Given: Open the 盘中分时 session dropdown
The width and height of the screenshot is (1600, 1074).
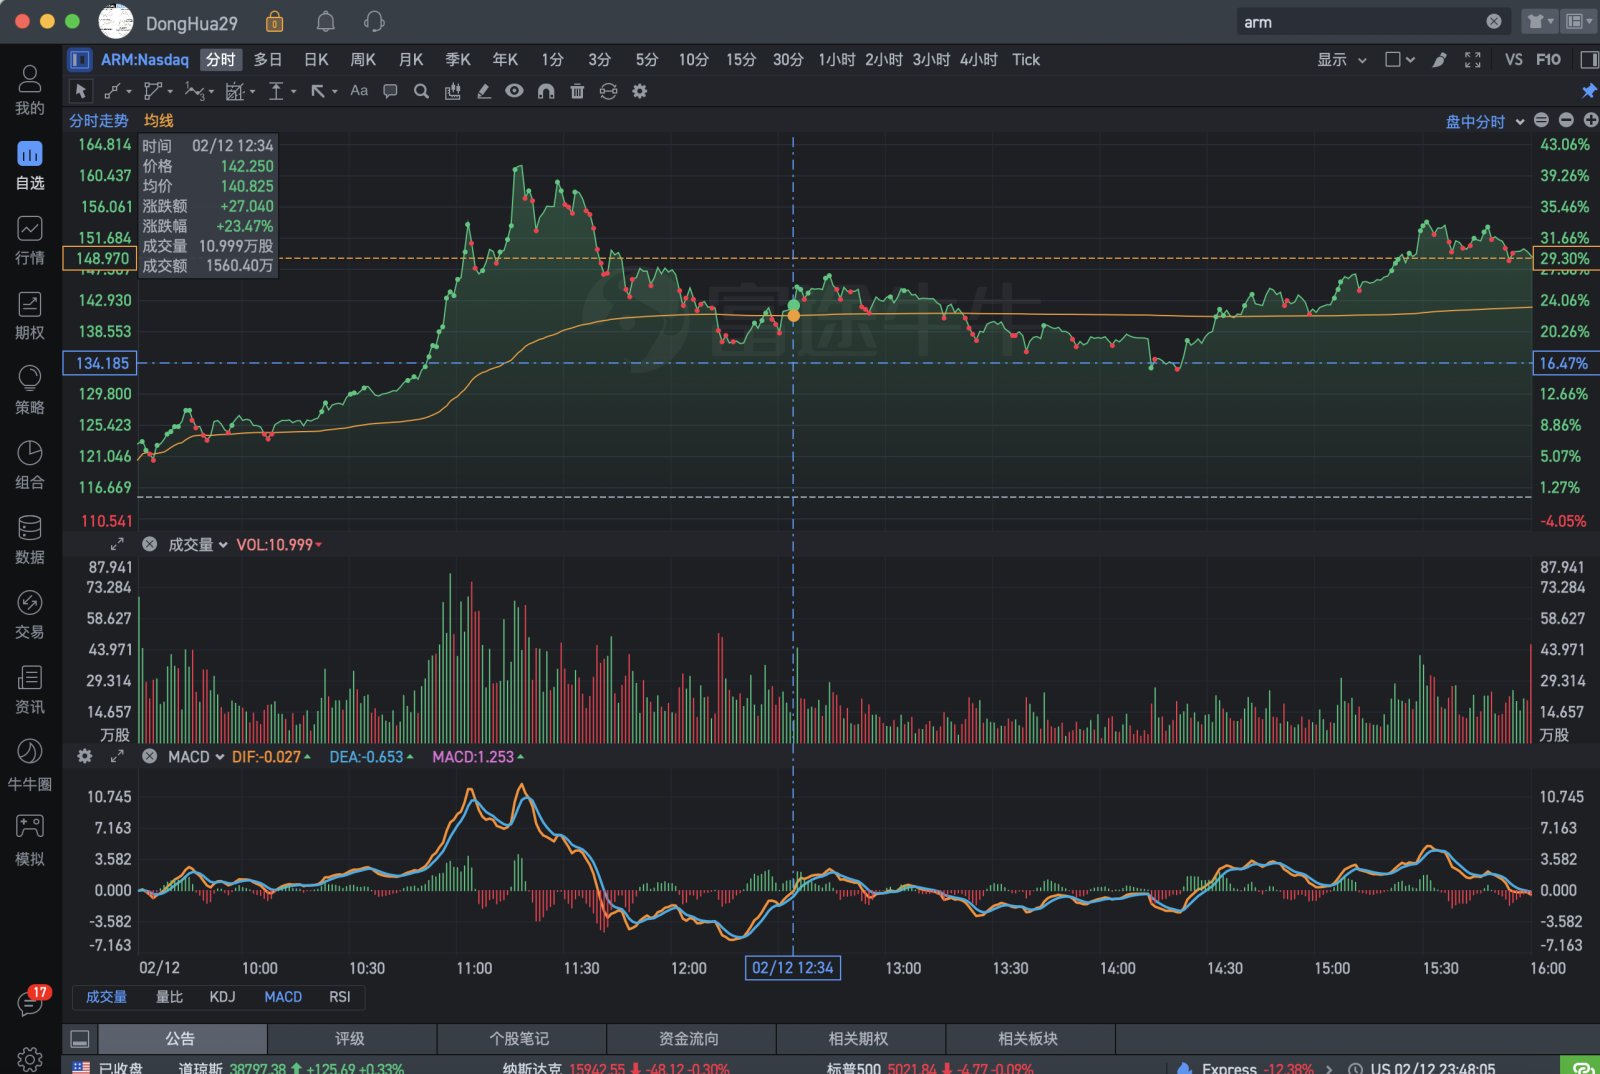Looking at the screenshot, I should (x=1485, y=122).
